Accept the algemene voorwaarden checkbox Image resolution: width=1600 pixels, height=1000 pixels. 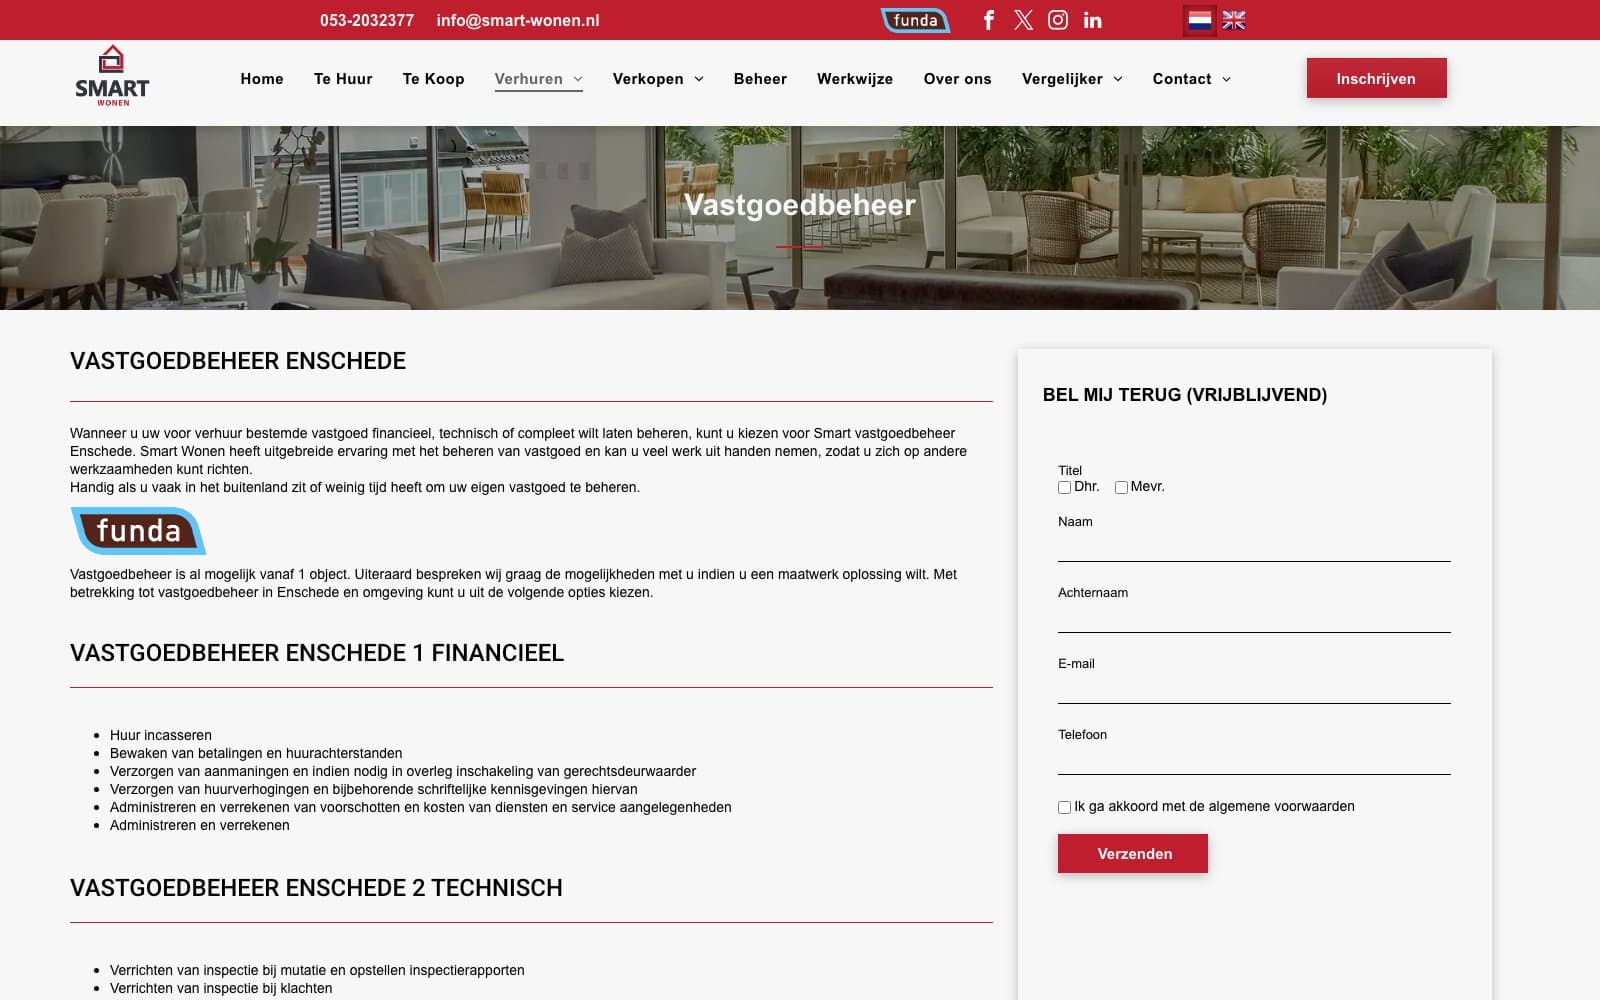[1064, 807]
